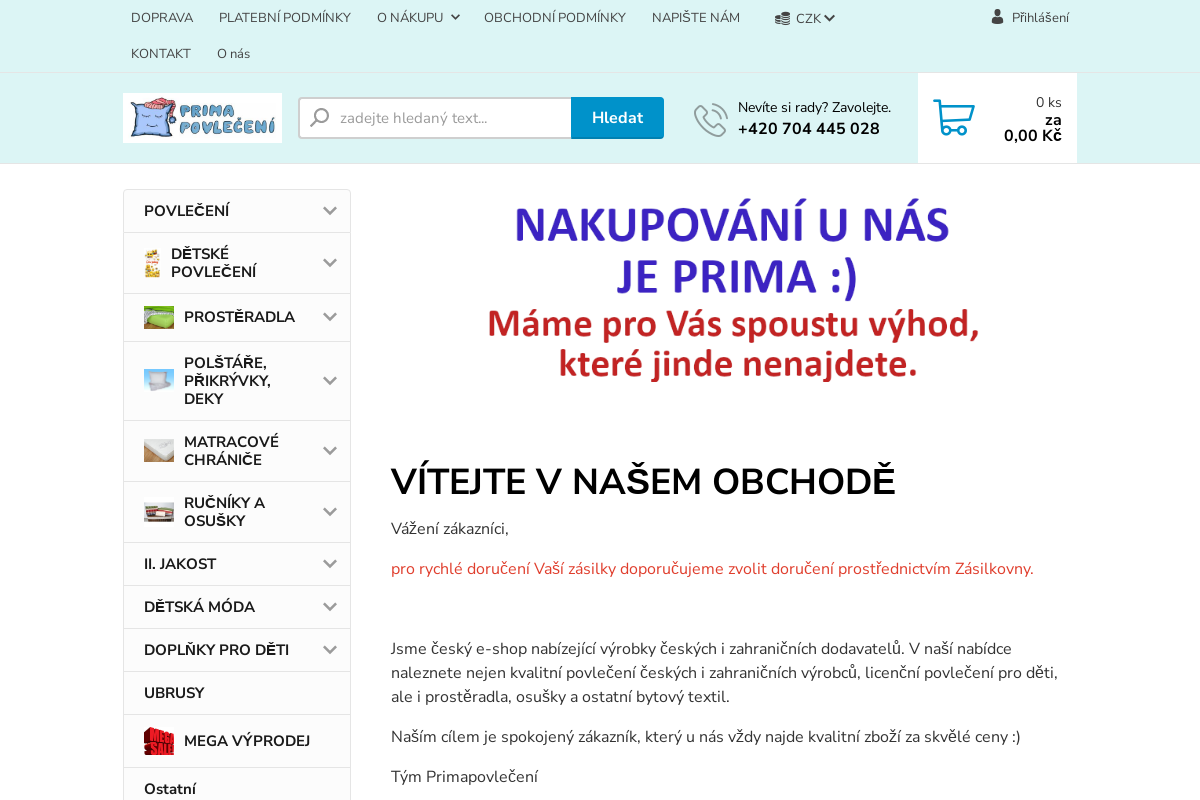Click the phone icon next to the phone number
1200x800 pixels.
710,119
